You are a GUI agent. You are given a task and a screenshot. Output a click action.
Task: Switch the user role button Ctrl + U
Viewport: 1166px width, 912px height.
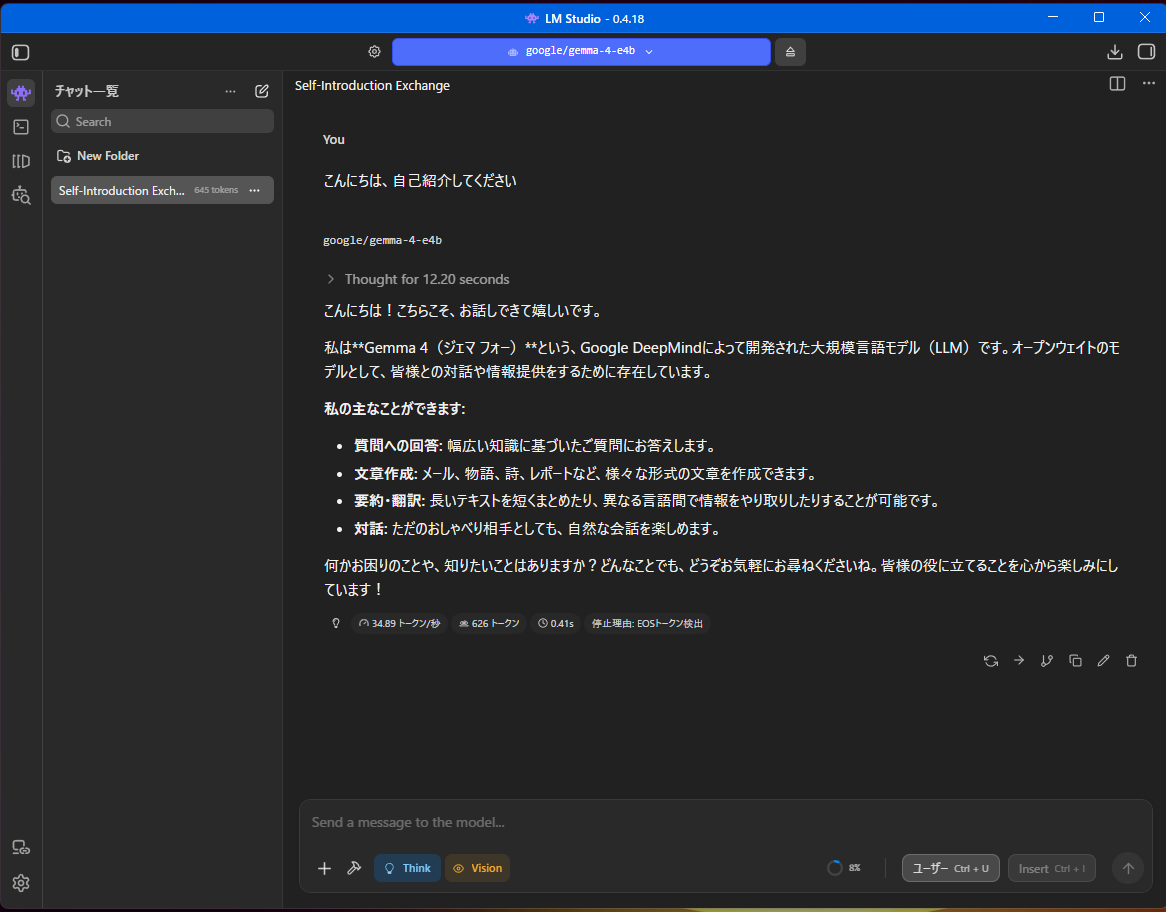[950, 868]
